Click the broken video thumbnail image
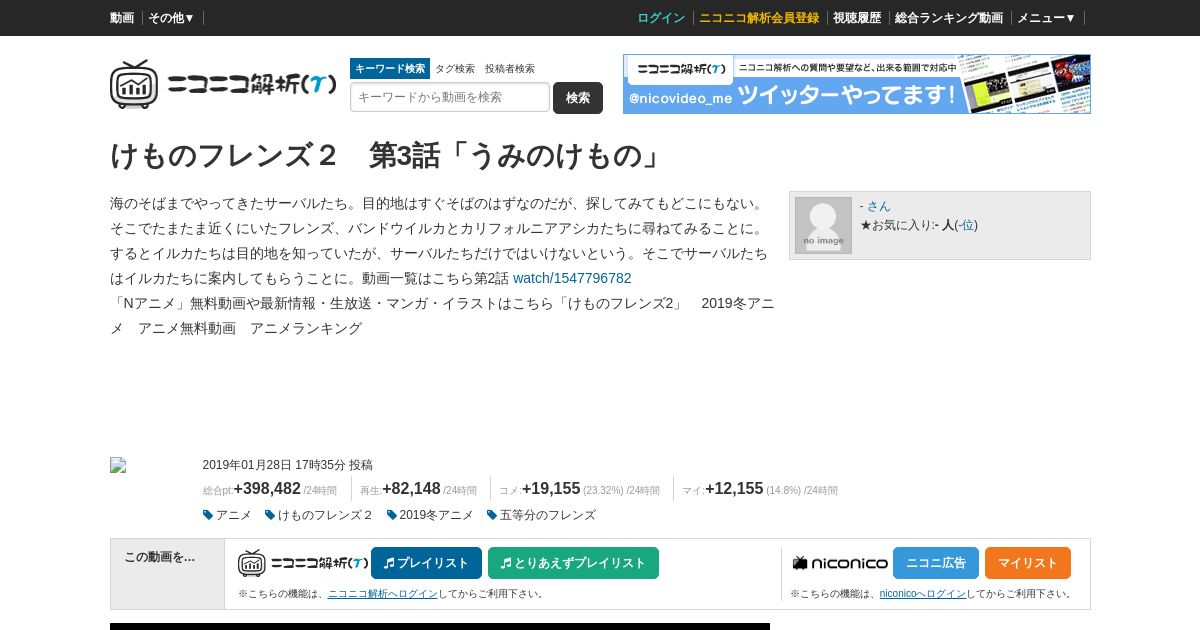Viewport: 1200px width, 630px height. (118, 465)
